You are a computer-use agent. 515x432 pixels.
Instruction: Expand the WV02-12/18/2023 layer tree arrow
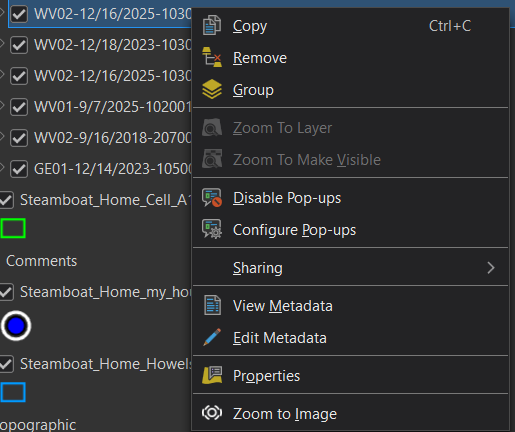(2, 43)
